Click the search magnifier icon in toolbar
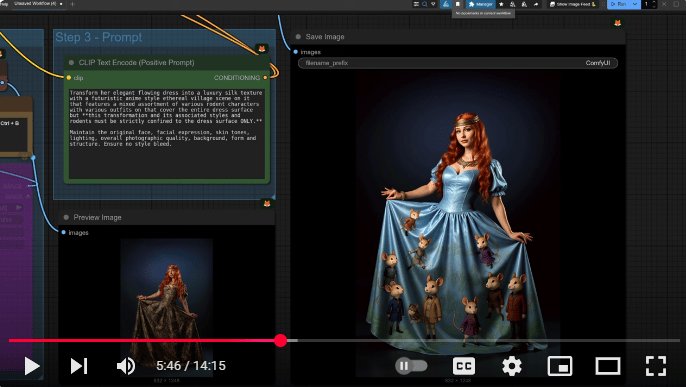This screenshot has height=387, width=686. tap(424, 4)
